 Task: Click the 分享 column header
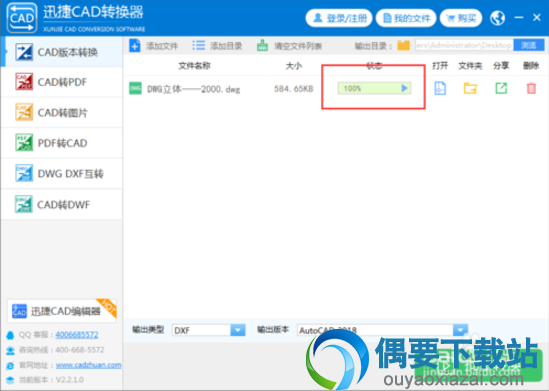tap(501, 65)
